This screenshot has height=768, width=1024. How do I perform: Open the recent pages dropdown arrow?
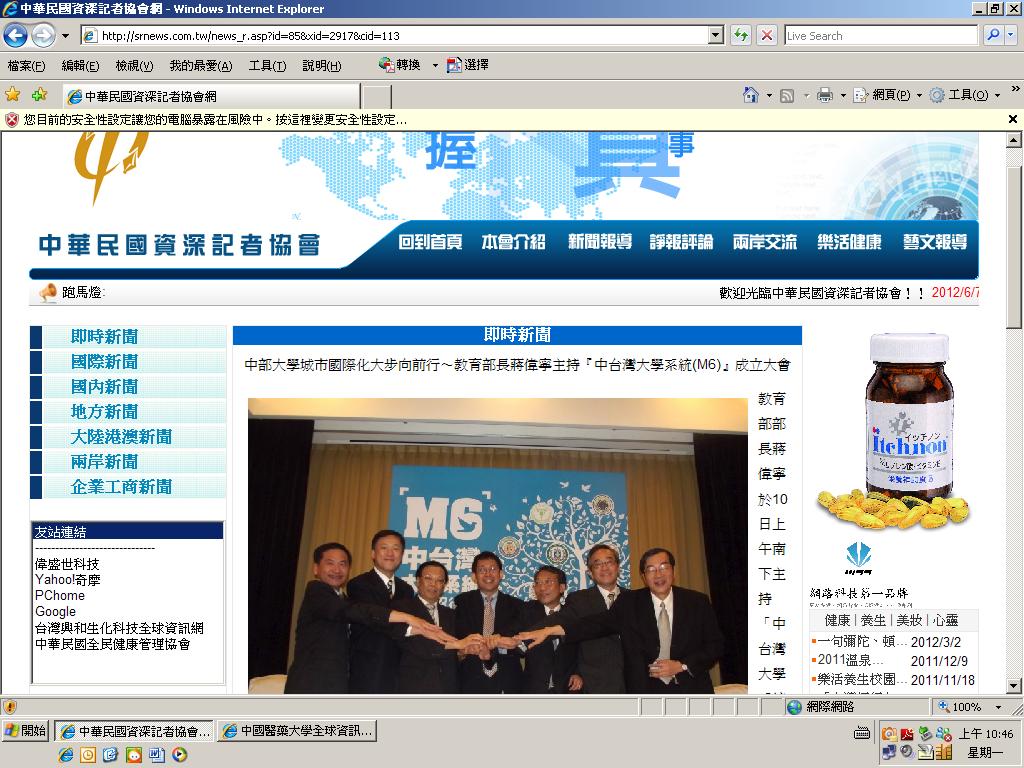pyautogui.click(x=65, y=36)
